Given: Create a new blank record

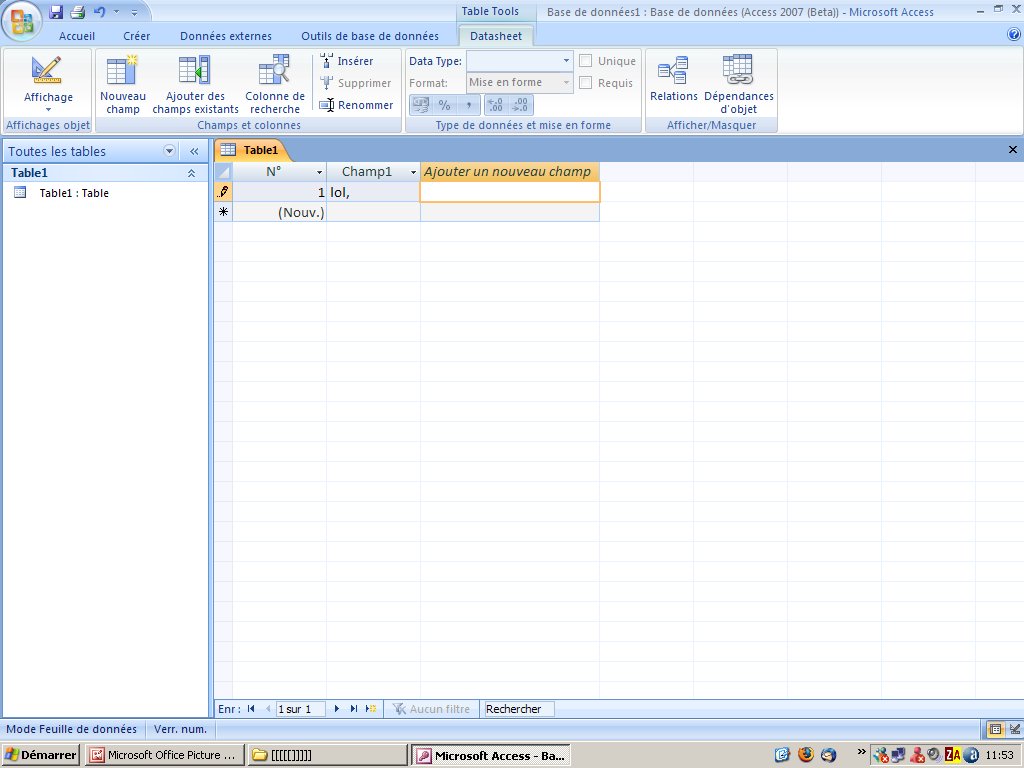Looking at the screenshot, I should pos(370,709).
